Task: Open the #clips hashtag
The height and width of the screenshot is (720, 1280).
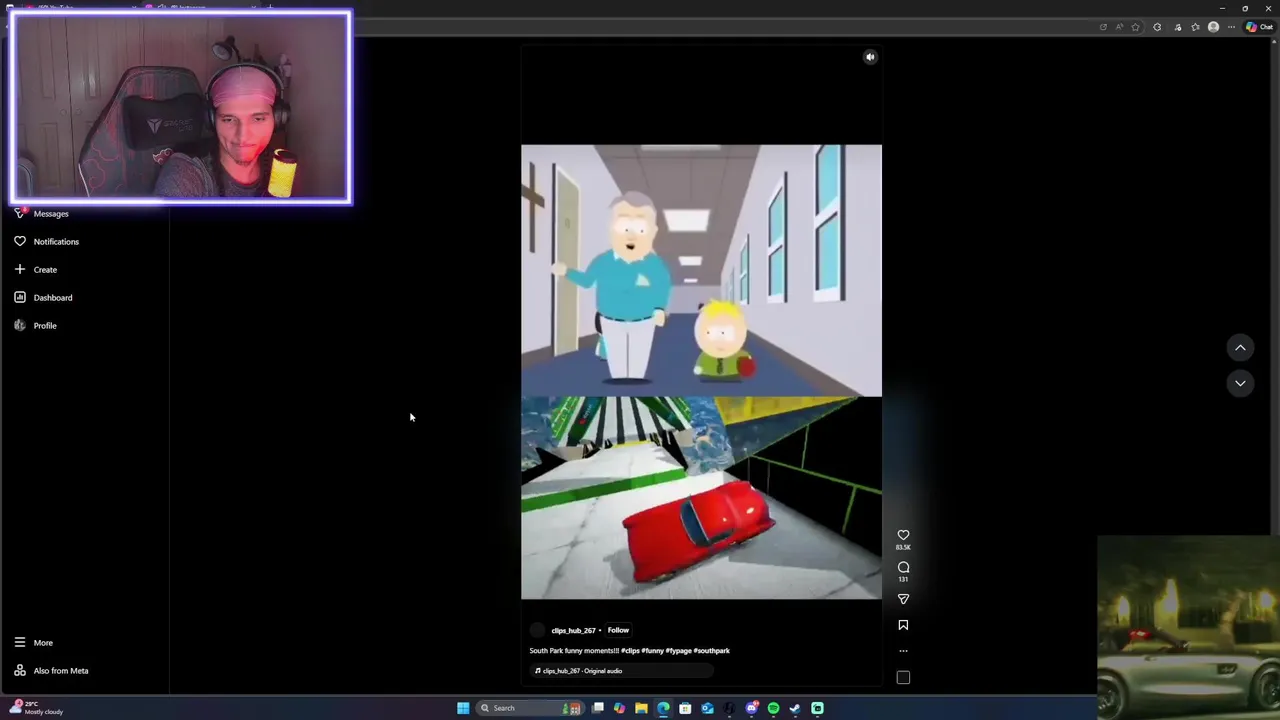Action: tap(630, 651)
